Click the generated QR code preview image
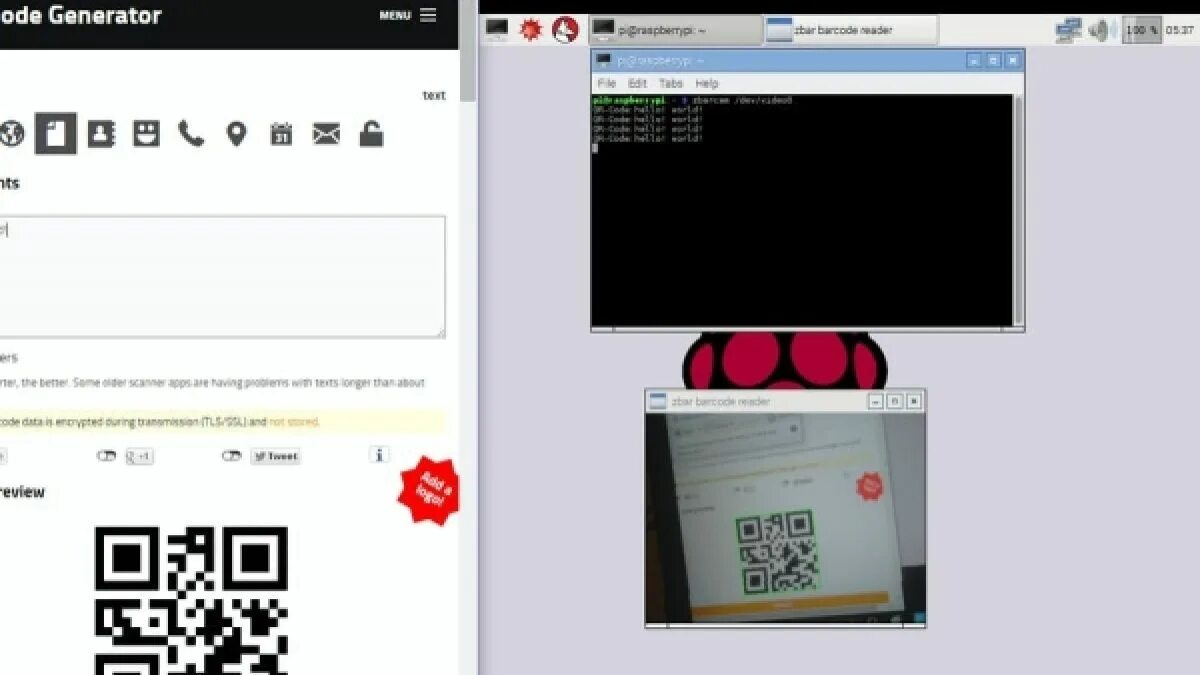Screen dimensions: 1200x675 (x=191, y=600)
